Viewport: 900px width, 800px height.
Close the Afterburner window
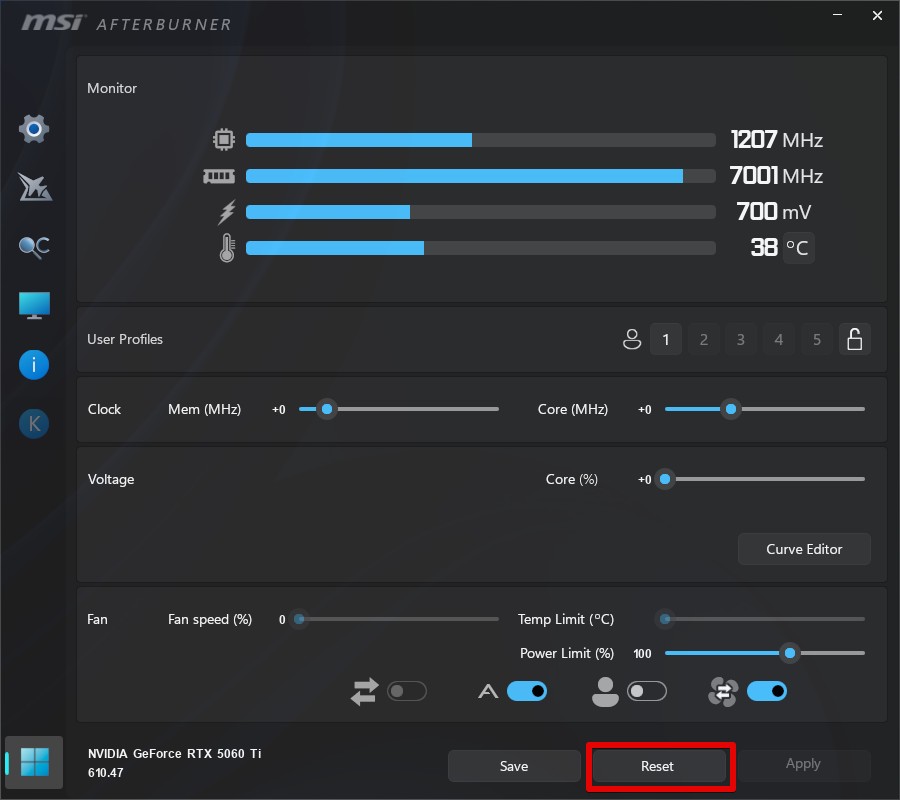[x=877, y=15]
